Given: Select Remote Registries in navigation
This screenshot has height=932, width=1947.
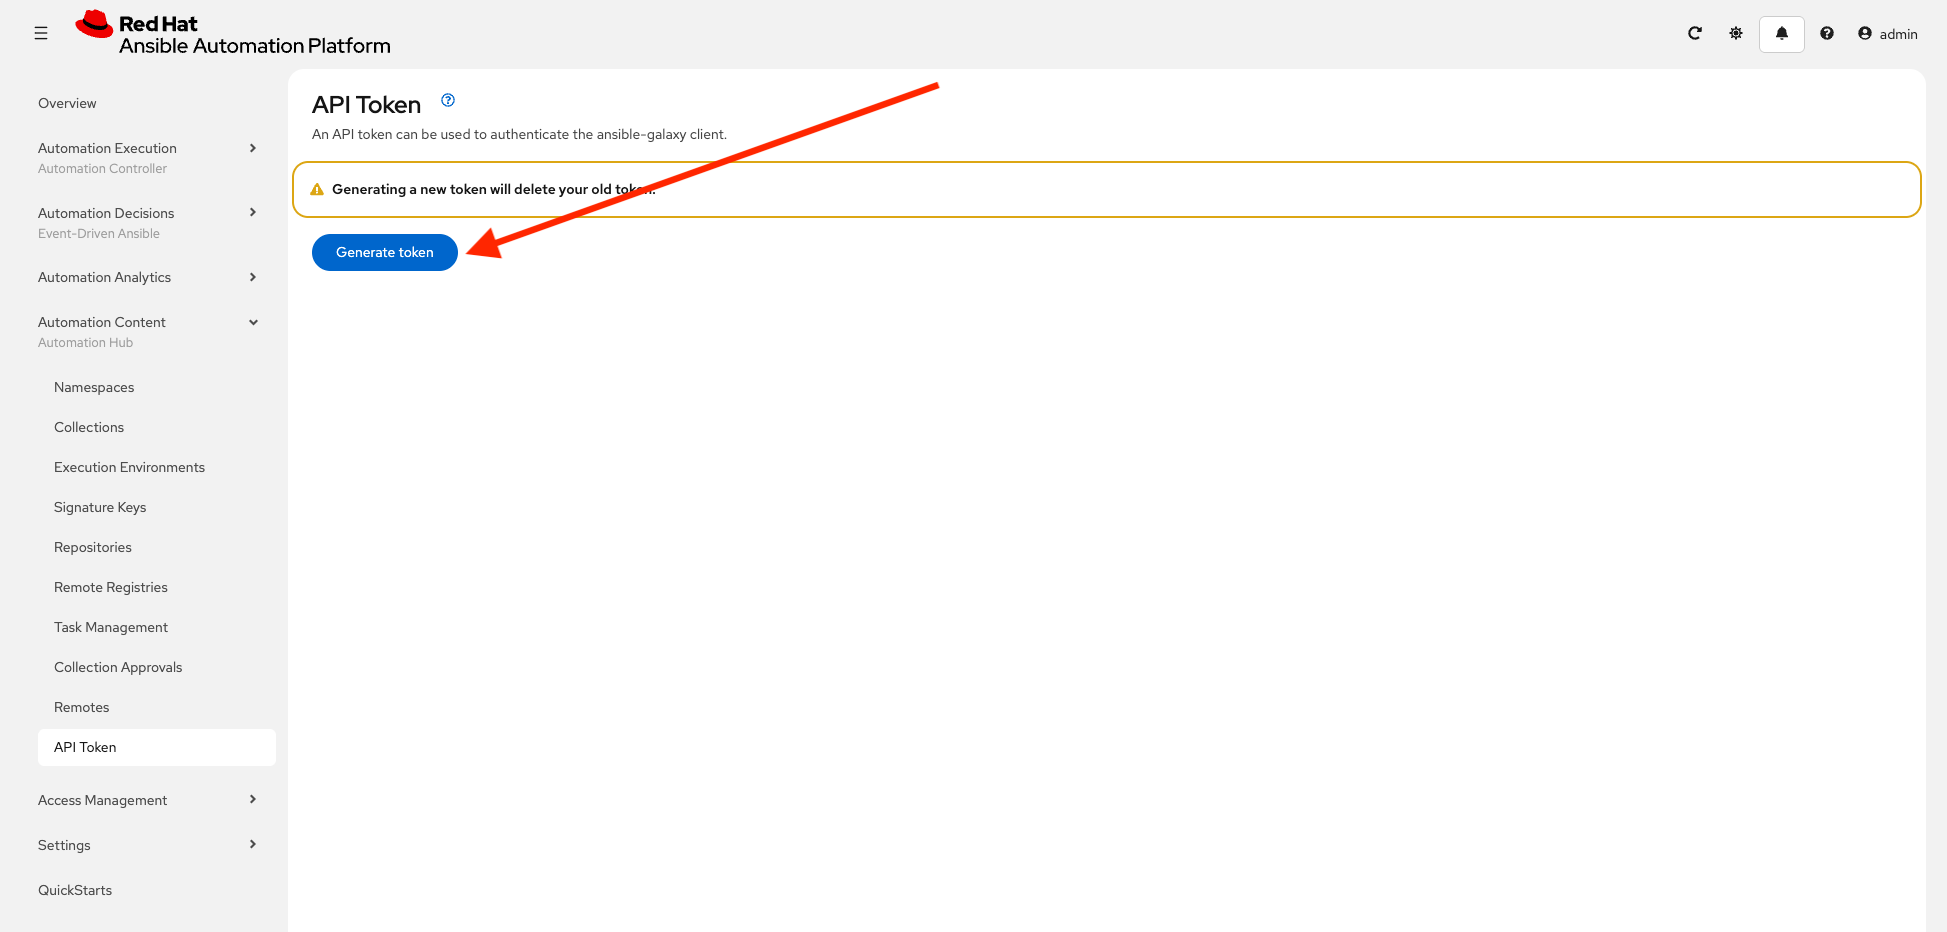Looking at the screenshot, I should coord(111,587).
